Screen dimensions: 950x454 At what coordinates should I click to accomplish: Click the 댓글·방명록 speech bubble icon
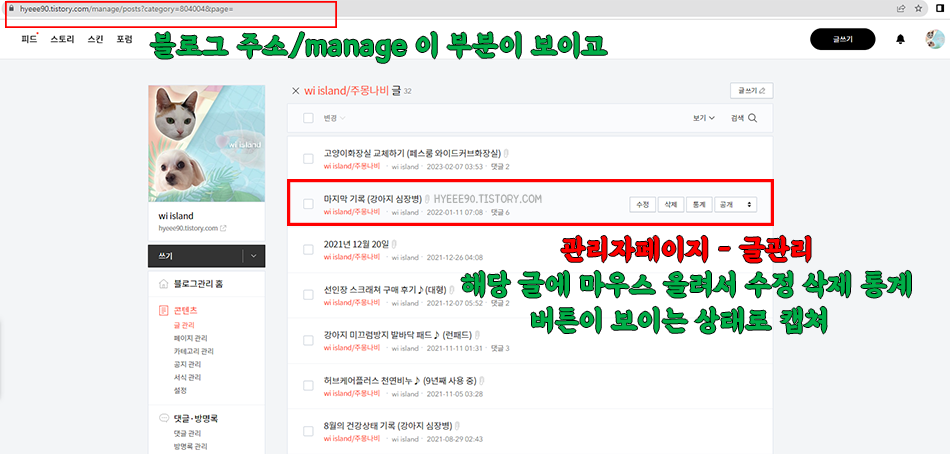[163, 418]
